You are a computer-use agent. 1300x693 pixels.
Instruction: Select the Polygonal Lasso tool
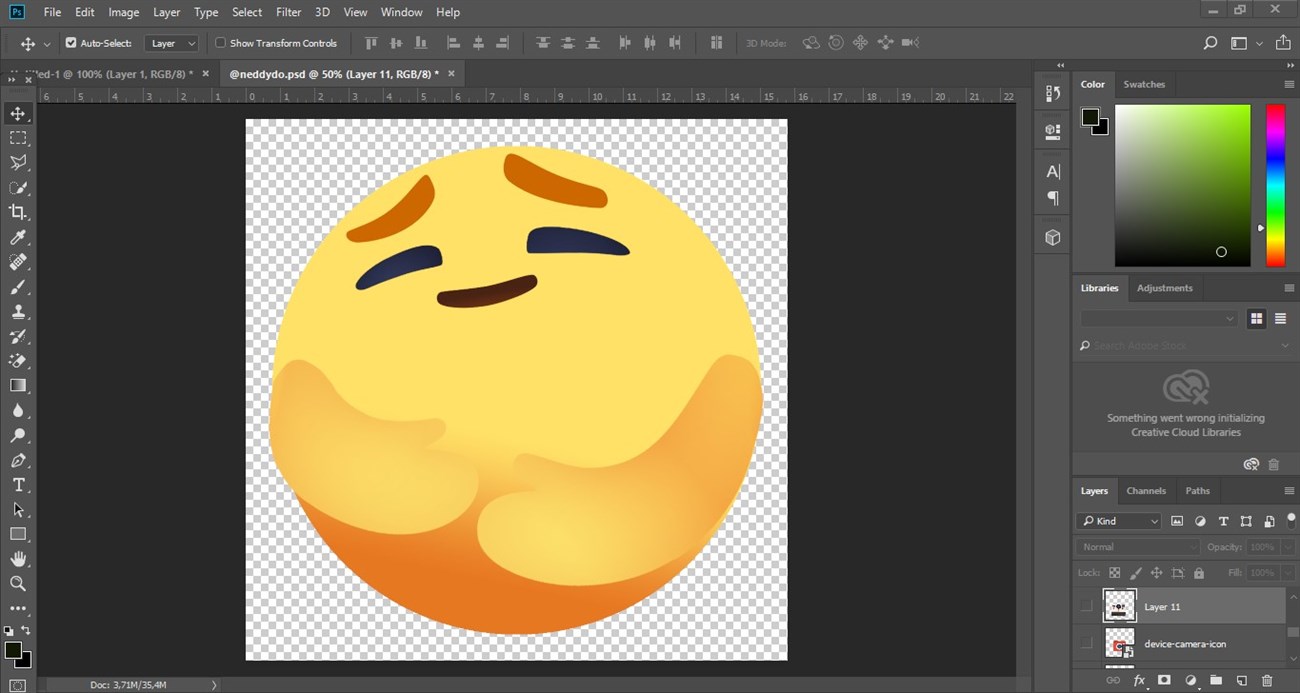[x=18, y=163]
